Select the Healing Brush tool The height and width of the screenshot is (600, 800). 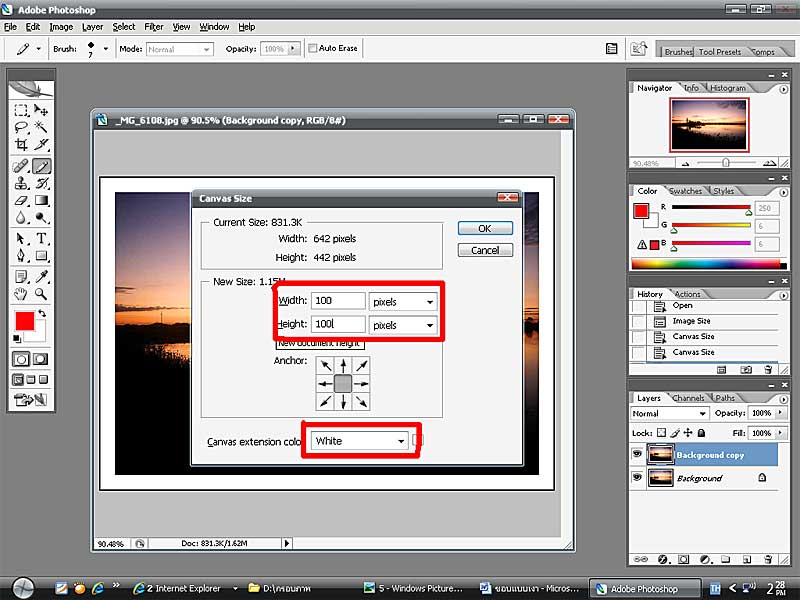(x=21, y=166)
